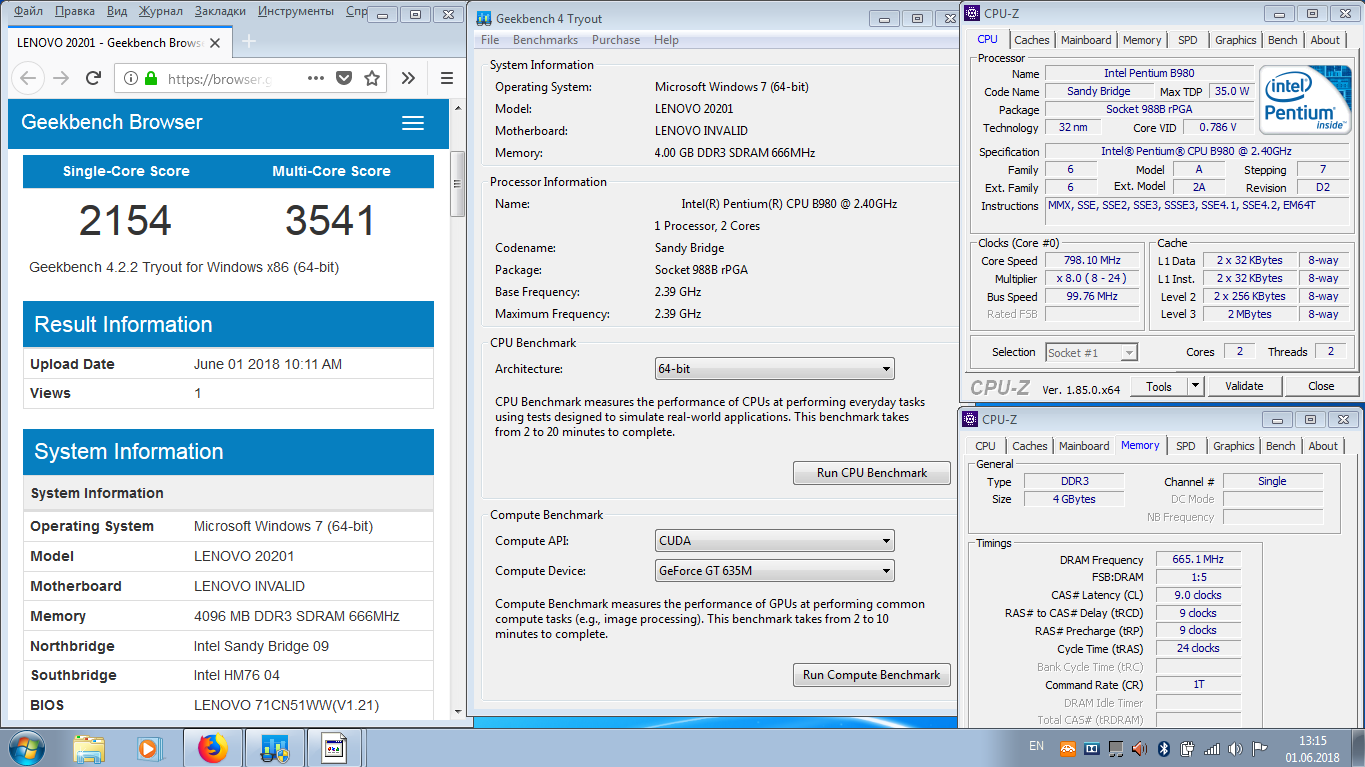Image resolution: width=1365 pixels, height=767 pixels.
Task: Select SPD tab in bottom CPU-Z window
Action: [1185, 446]
